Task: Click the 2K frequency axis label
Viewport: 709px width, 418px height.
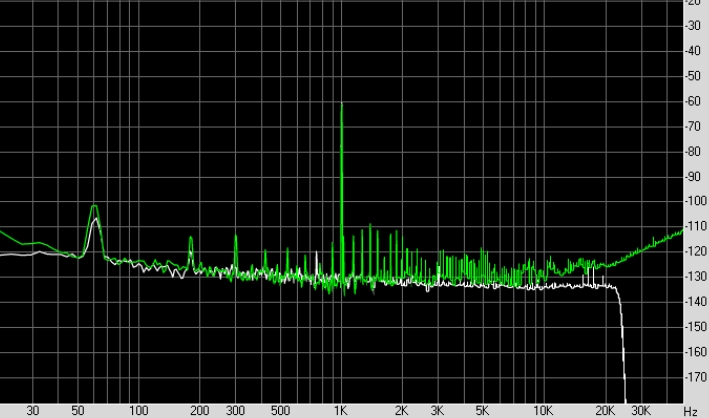Action: click(x=401, y=411)
